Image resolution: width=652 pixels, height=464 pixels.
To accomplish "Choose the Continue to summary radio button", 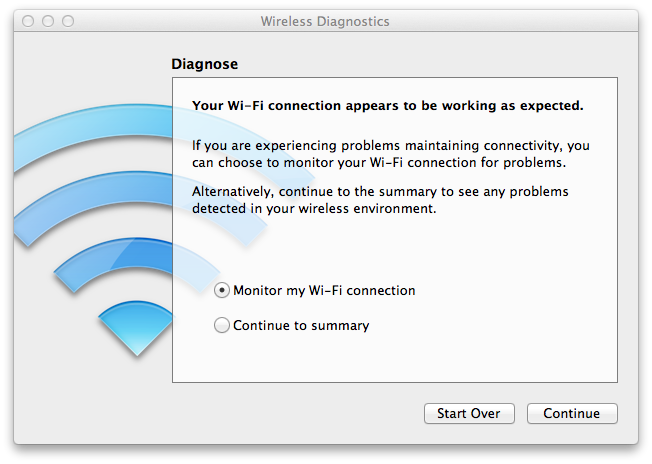I will [222, 325].
